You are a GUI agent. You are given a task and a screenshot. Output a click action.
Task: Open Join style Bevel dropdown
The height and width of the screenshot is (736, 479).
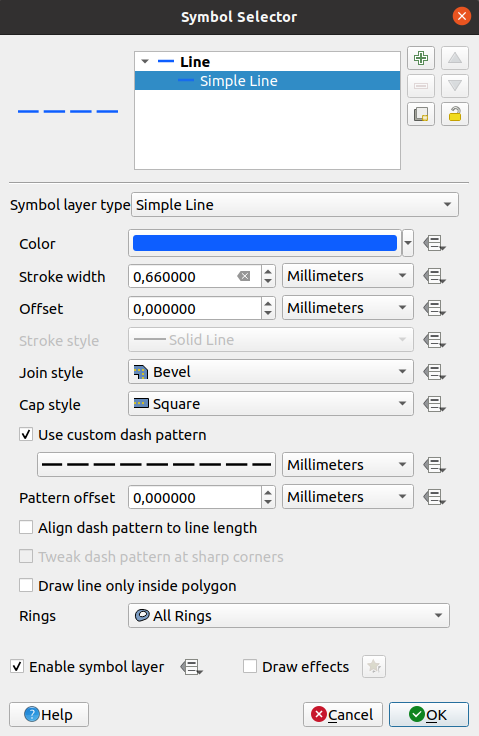coord(271,372)
